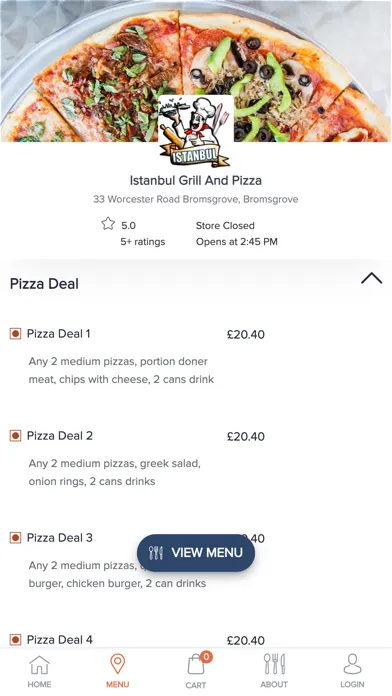Open the About cutlery icon
This screenshot has width=392, height=696.
[274, 664]
